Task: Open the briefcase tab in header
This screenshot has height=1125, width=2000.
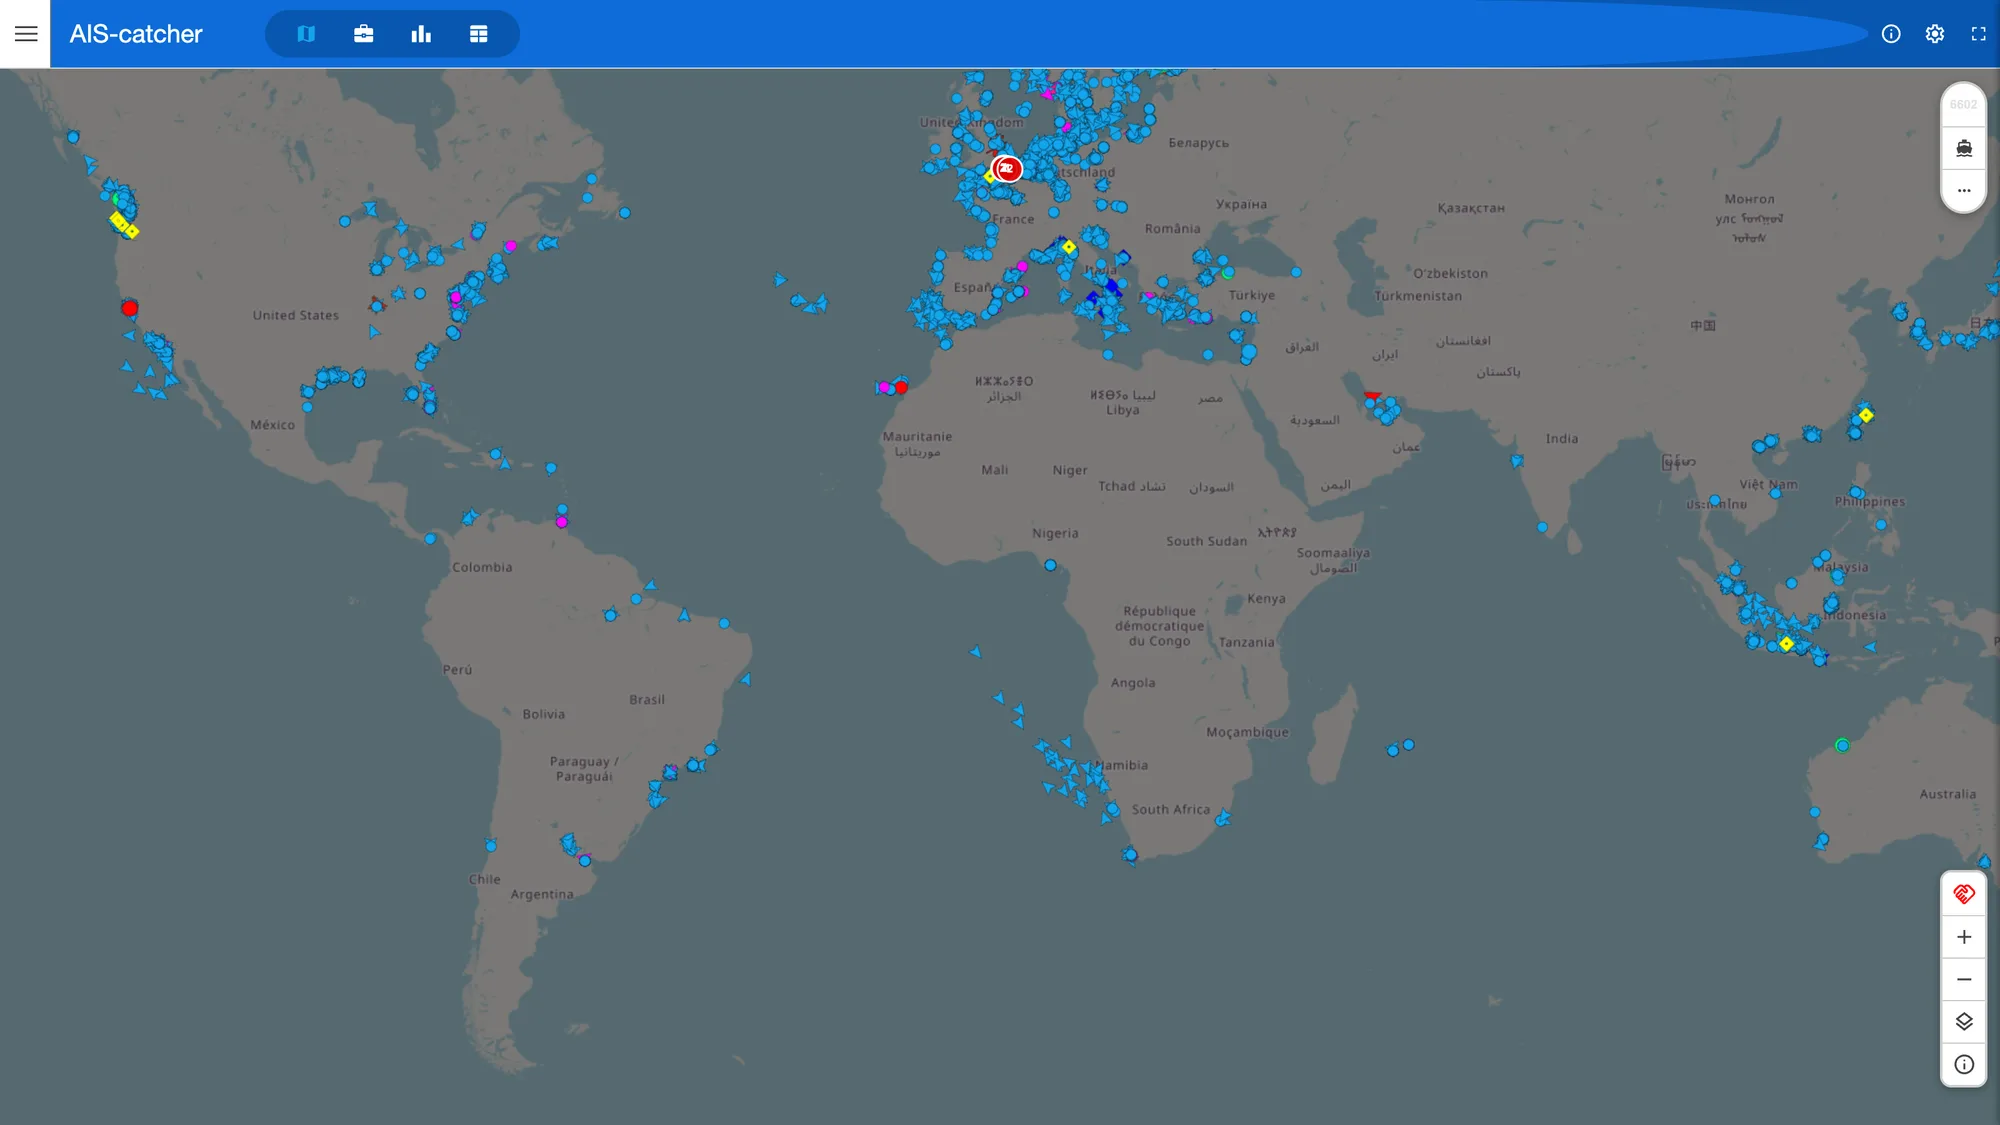Action: tap(364, 34)
